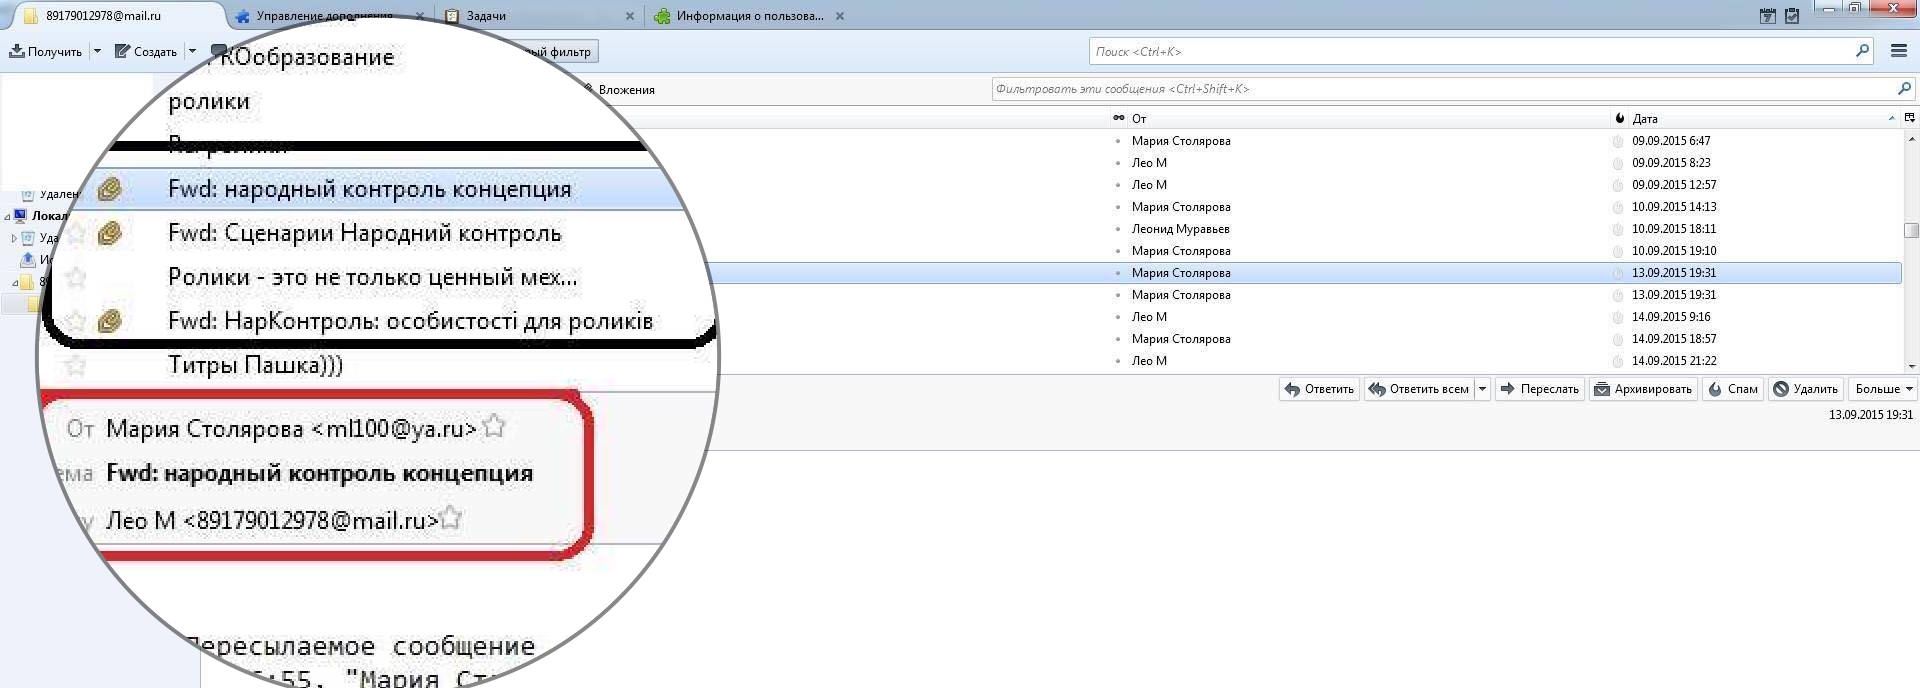Open the hamburger application menu

[1899, 51]
